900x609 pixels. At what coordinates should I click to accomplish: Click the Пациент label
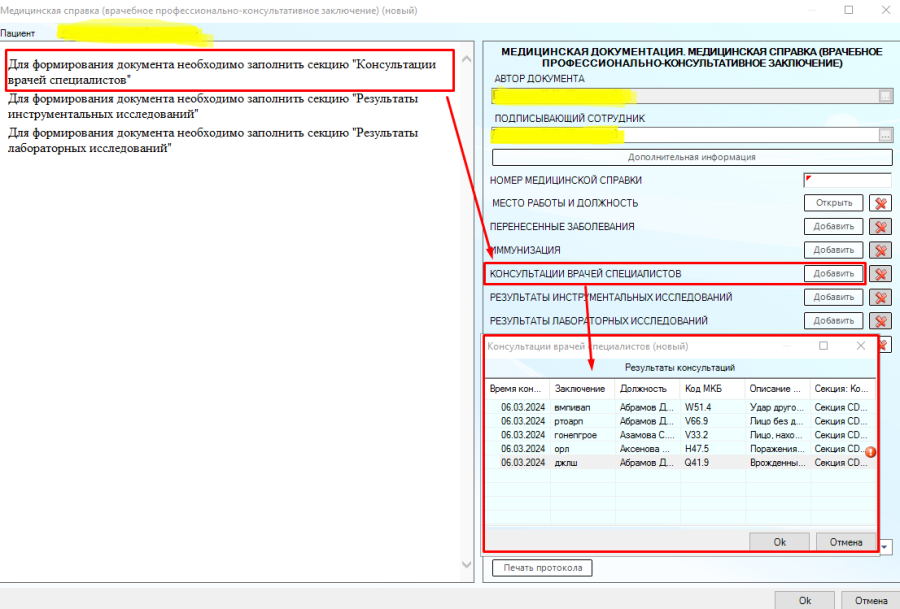click(18, 33)
